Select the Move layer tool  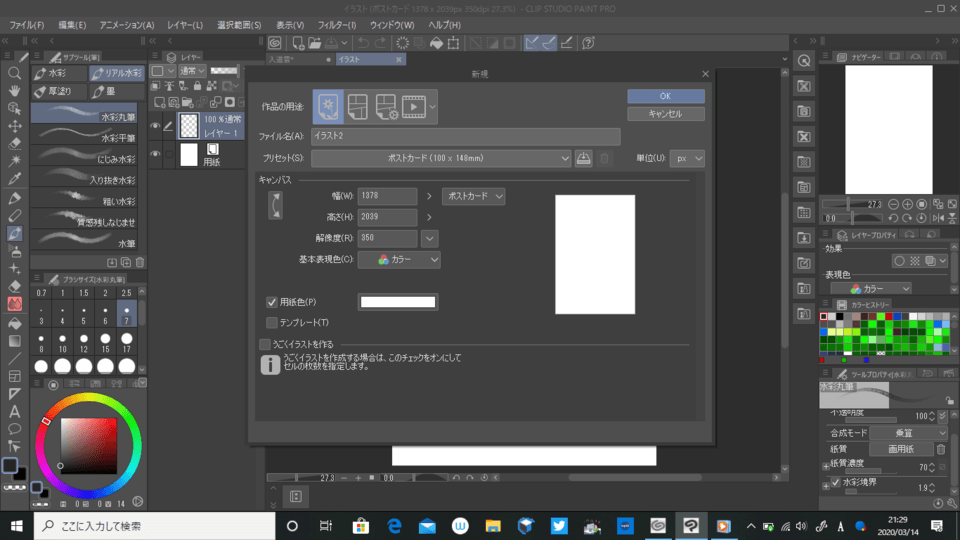tap(15, 126)
